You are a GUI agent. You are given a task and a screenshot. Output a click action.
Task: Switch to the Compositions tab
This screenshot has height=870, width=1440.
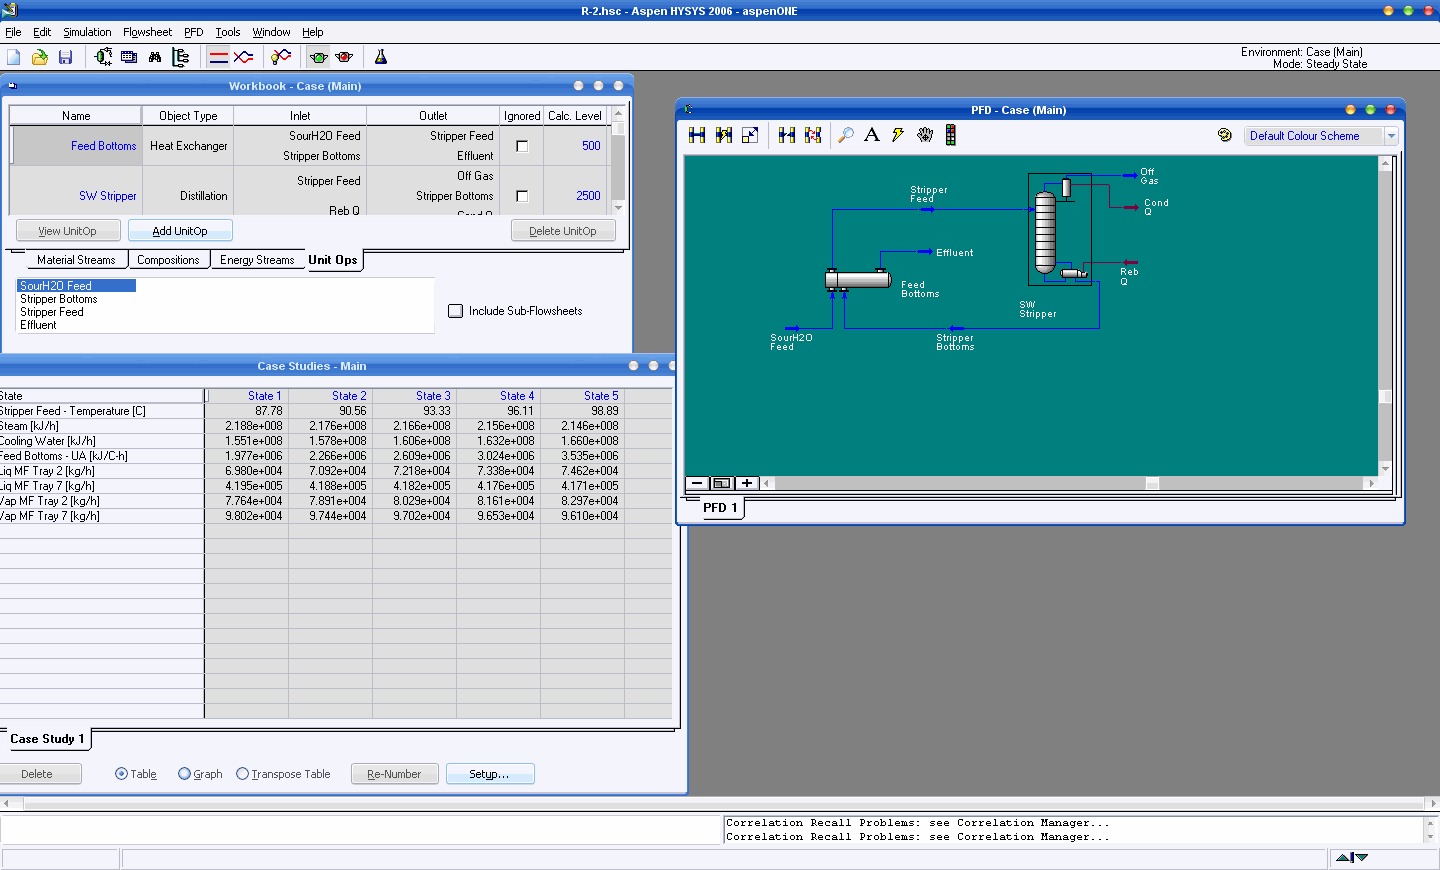(168, 260)
